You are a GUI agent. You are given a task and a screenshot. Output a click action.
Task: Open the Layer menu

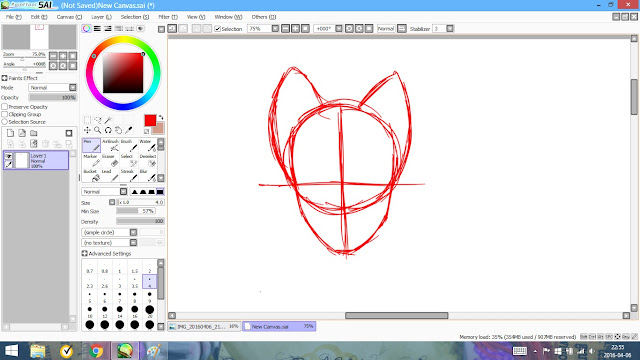click(x=101, y=17)
